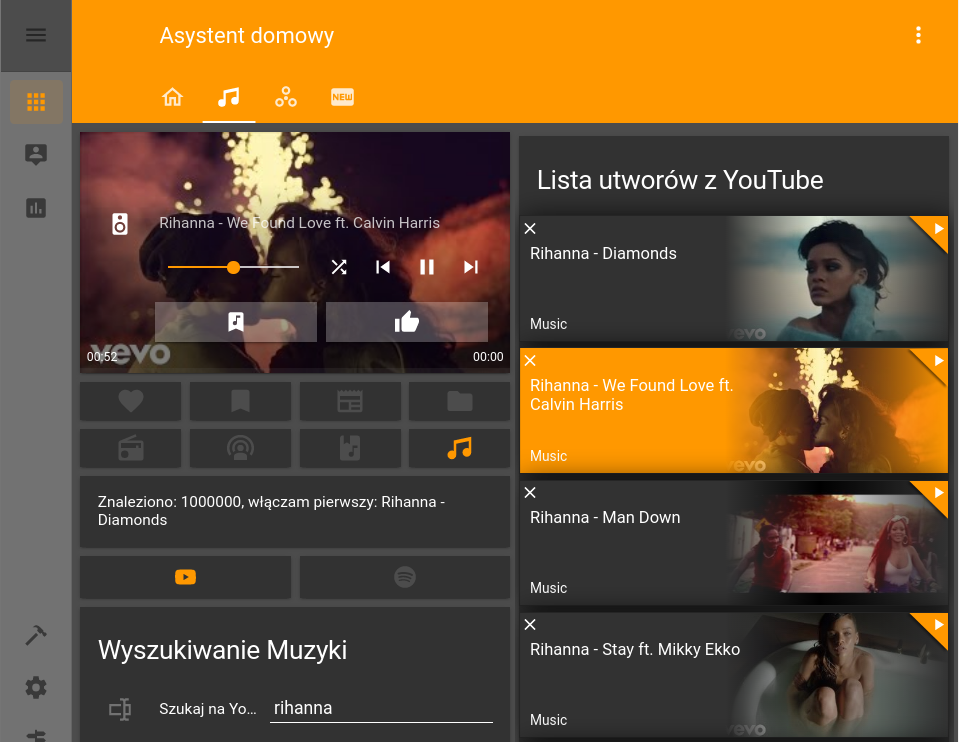Switch to the home tab in the header
Screen dimensions: 959x742
coord(172,97)
